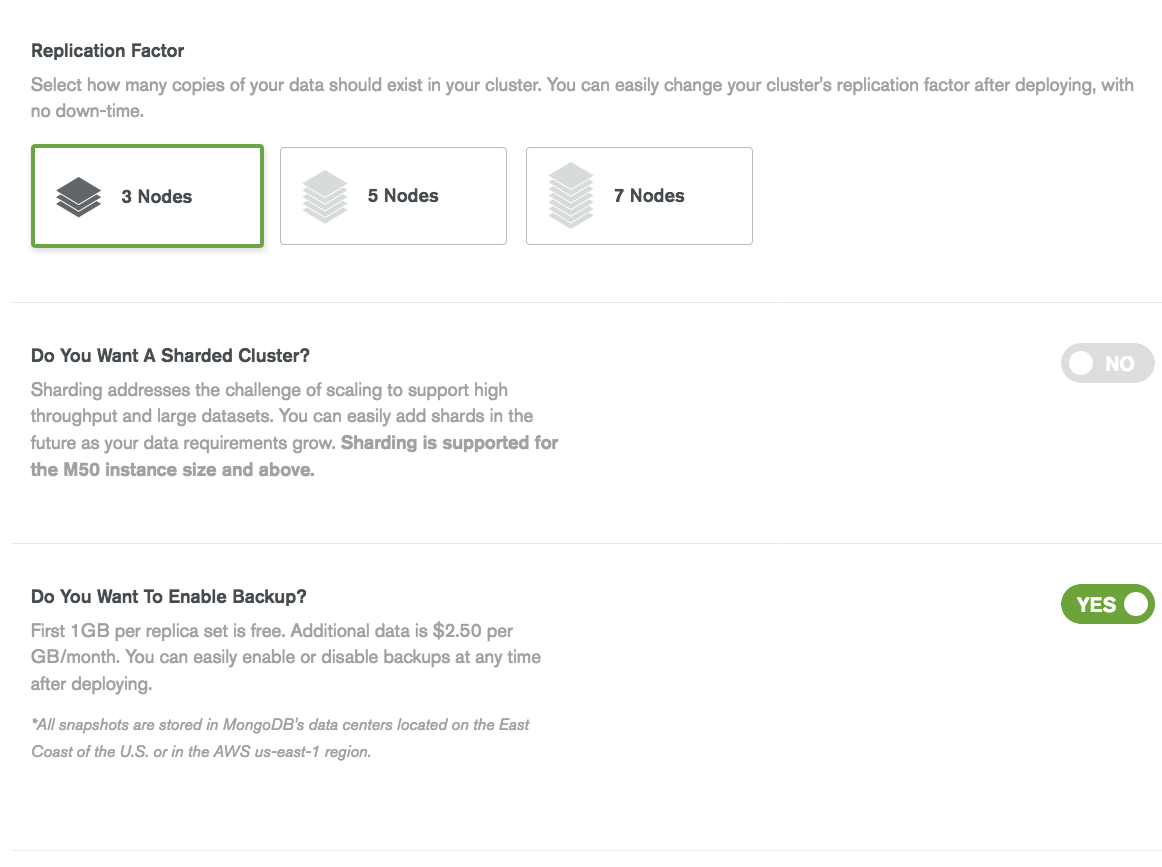Click the 'NO' text on sharding switch
Screen dimensions: 1162x867
point(1119,364)
